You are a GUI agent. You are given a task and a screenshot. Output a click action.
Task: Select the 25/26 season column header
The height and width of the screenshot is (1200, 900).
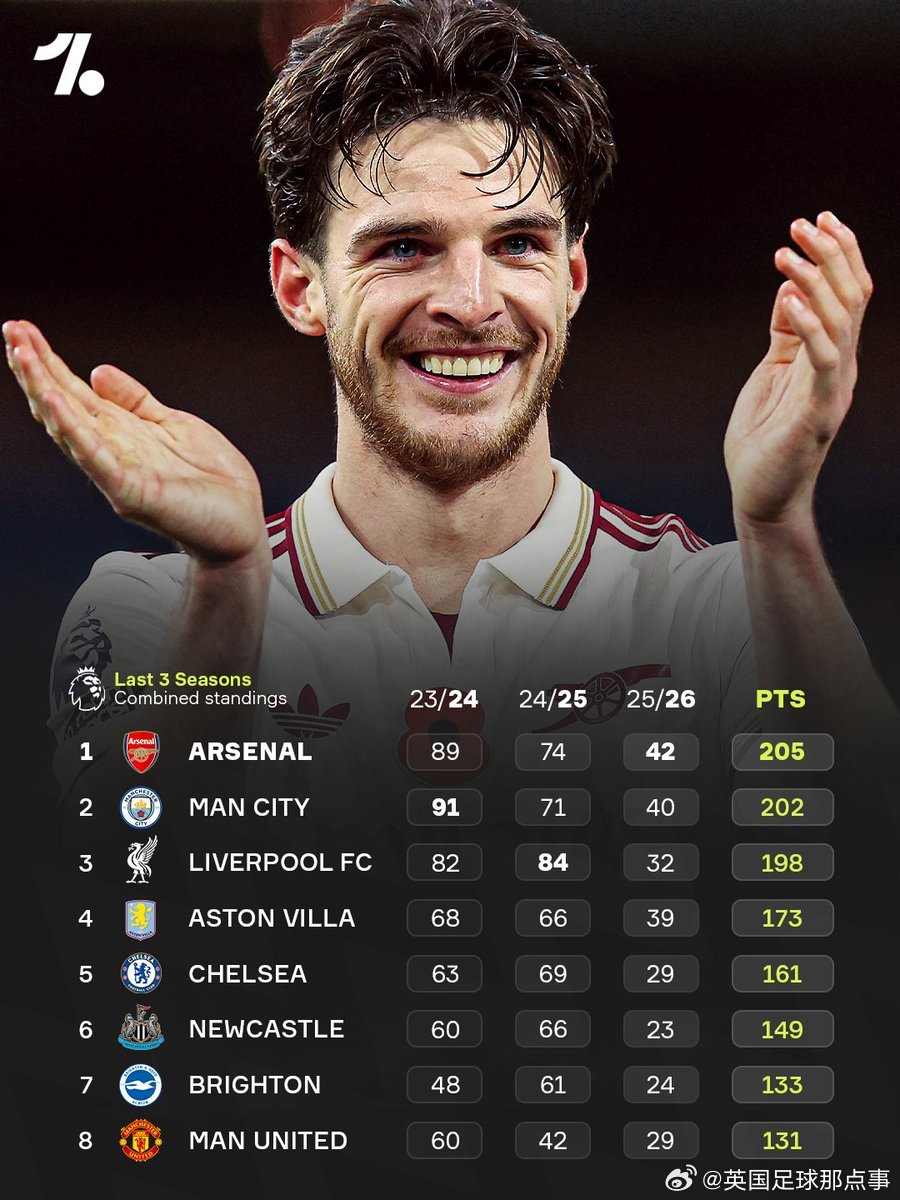click(x=660, y=698)
